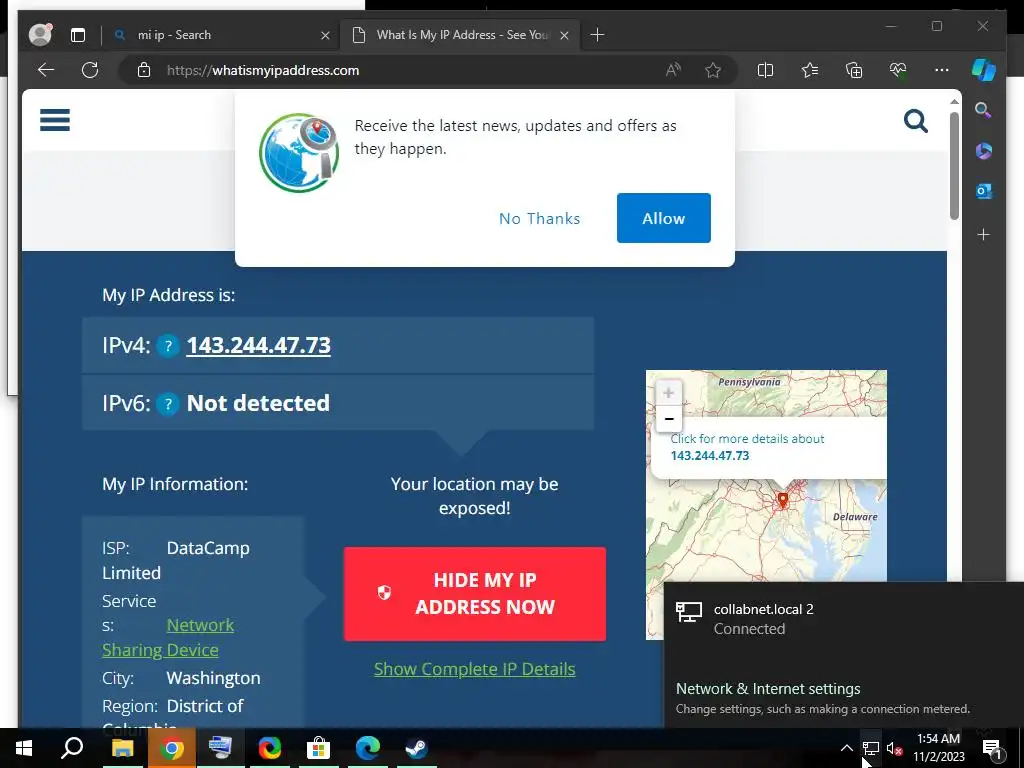Click the muted volume tray icon
Viewport: 1024px width, 768px height.
point(894,748)
